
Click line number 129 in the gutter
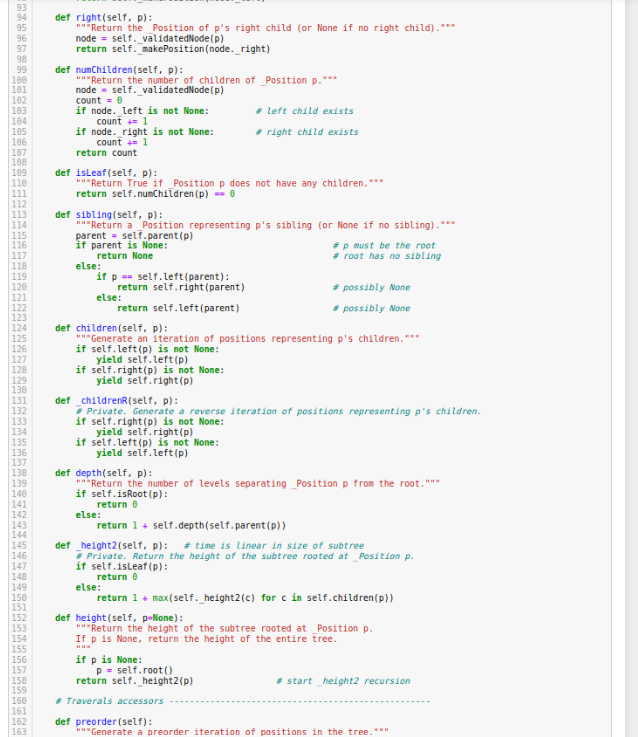tap(19, 380)
